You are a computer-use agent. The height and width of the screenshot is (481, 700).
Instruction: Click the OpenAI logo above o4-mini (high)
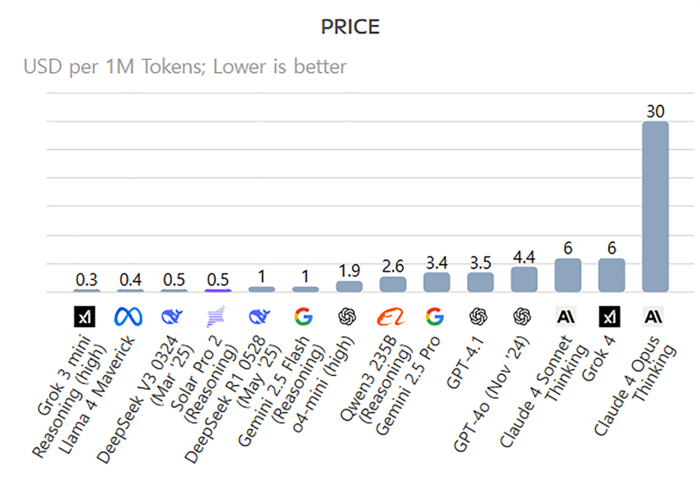coord(347,317)
